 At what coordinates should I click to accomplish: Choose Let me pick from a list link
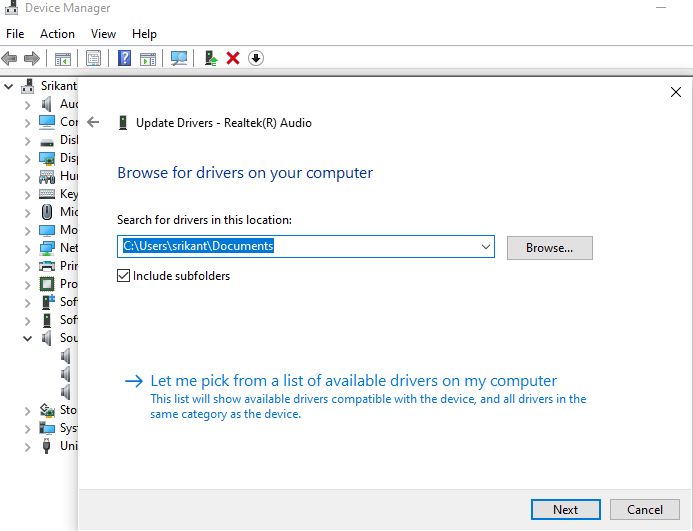click(x=354, y=381)
